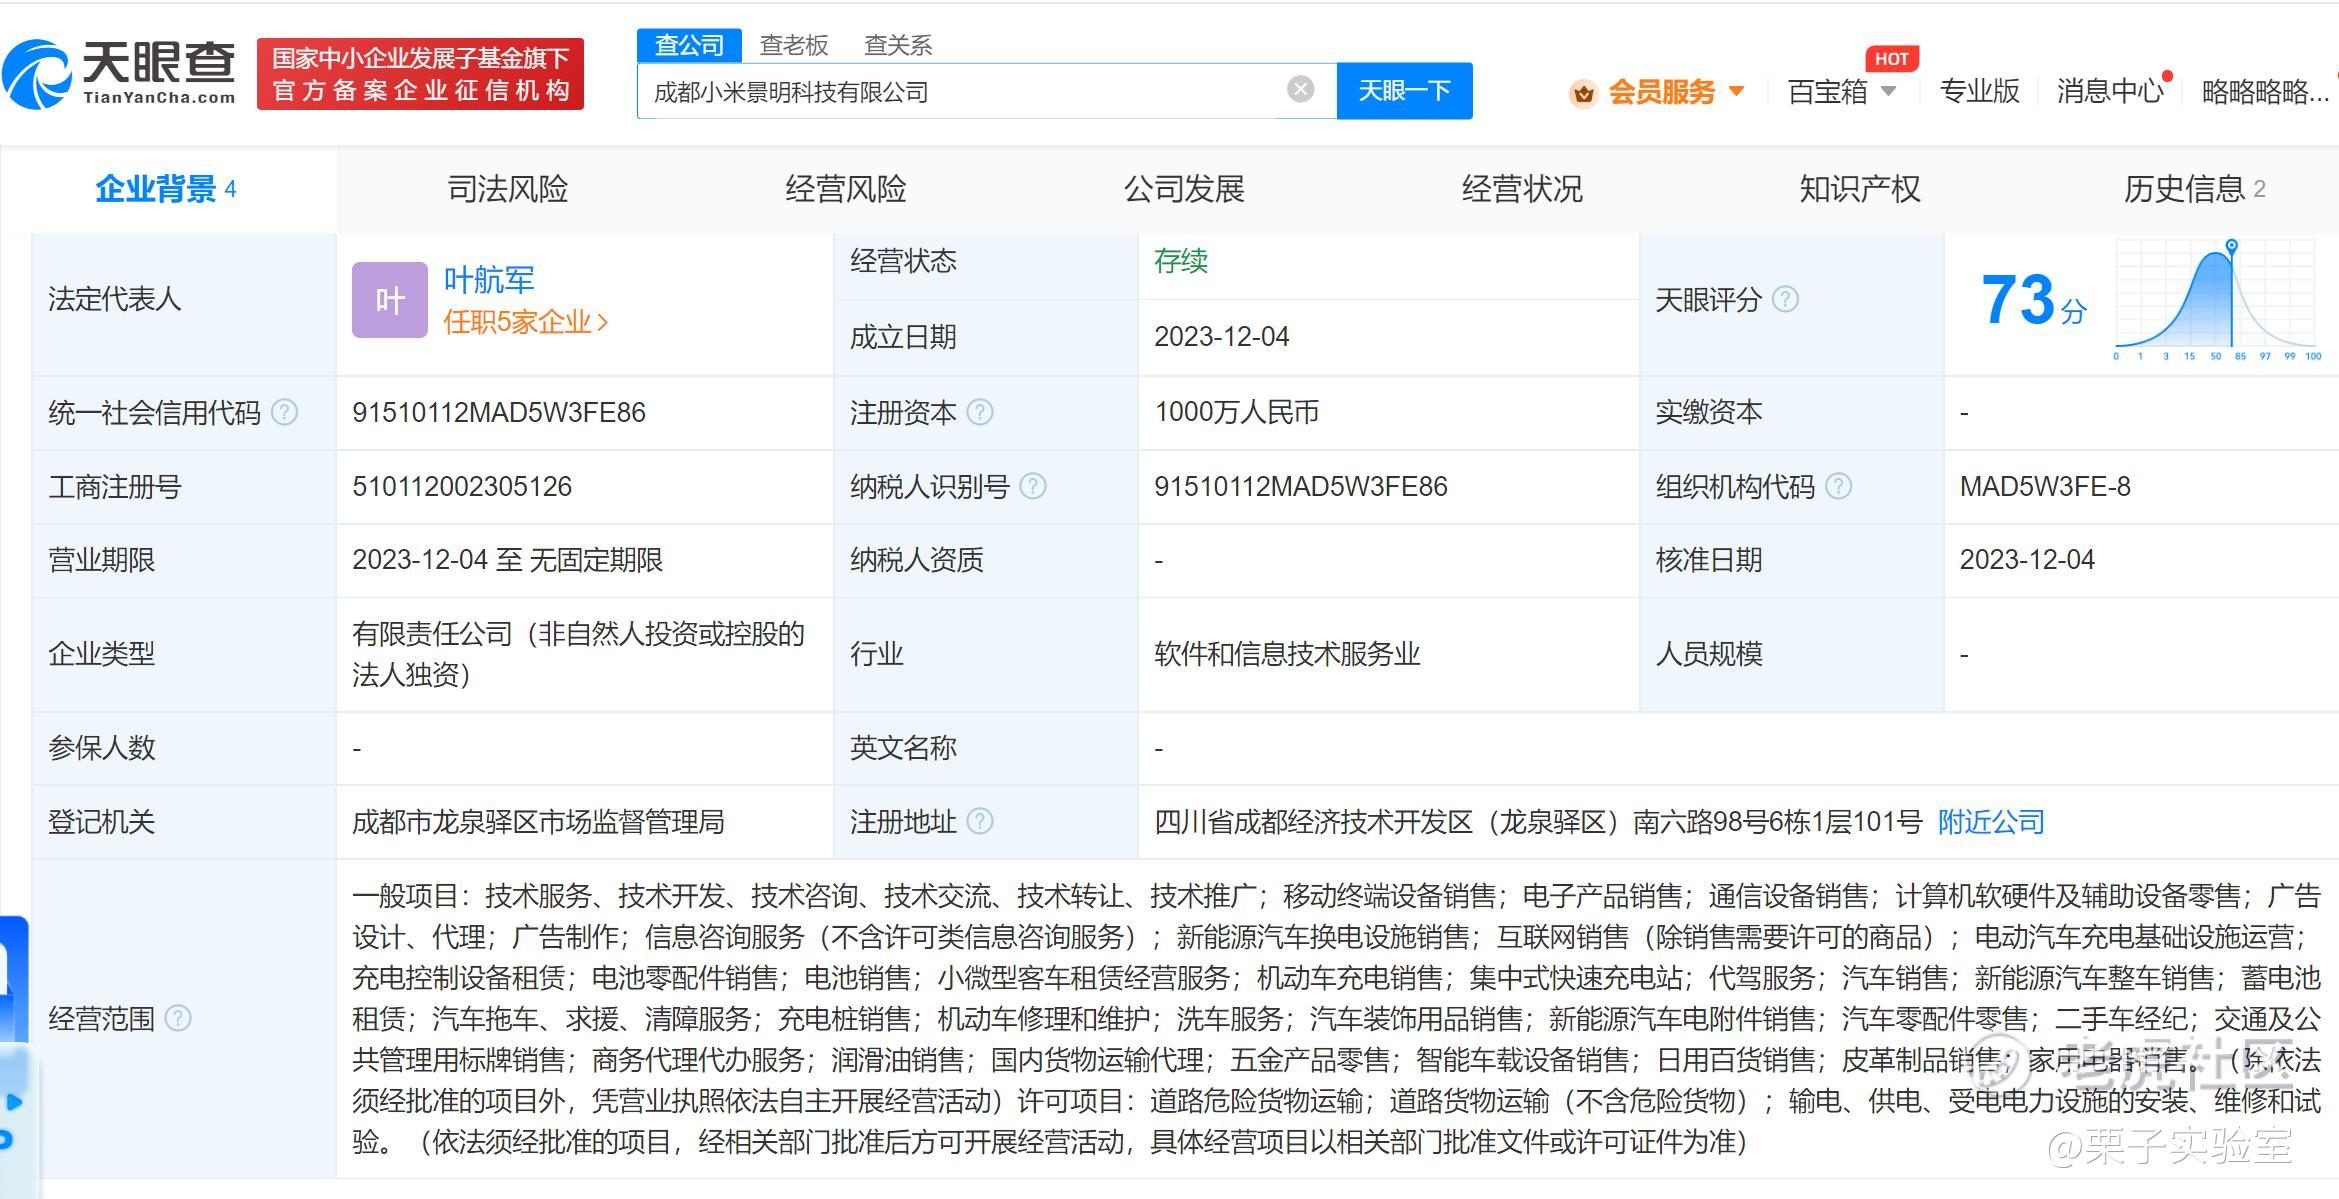Image resolution: width=2339 pixels, height=1199 pixels.
Task: Click the 叶 avatar of legal representative
Action: click(390, 300)
